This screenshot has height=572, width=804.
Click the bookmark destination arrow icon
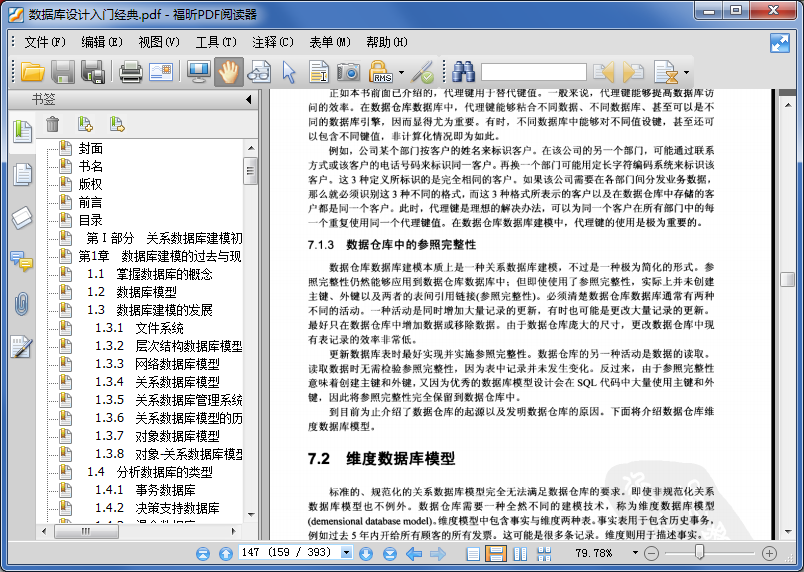pos(117,124)
